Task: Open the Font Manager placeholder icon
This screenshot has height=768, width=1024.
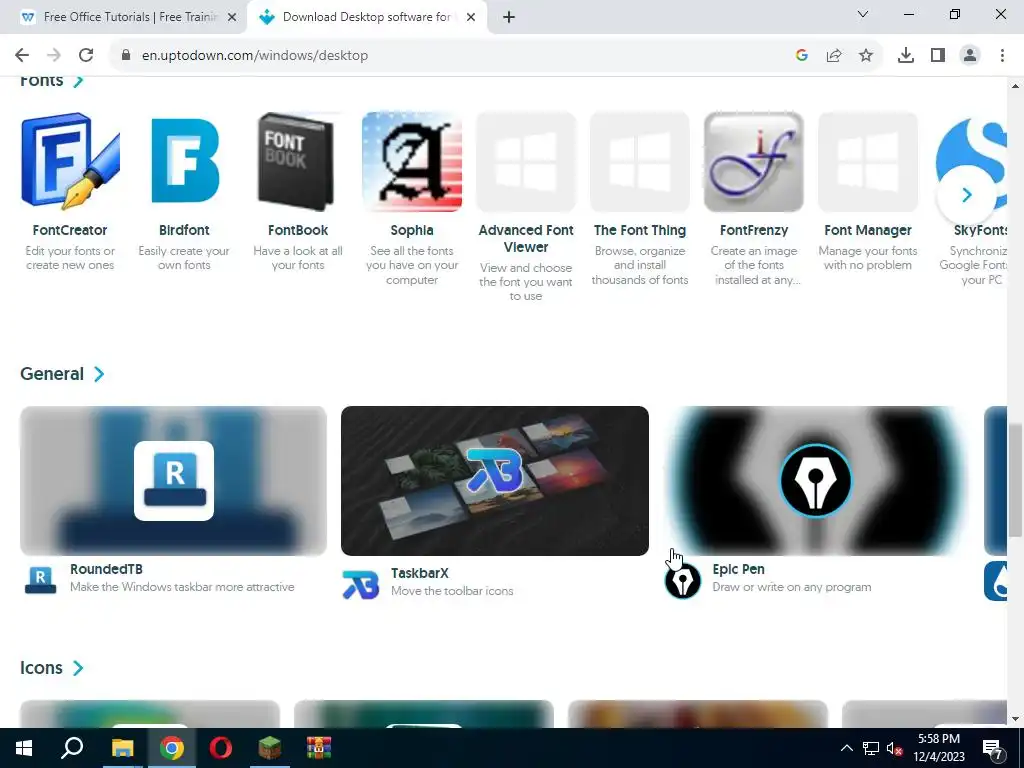Action: point(868,161)
